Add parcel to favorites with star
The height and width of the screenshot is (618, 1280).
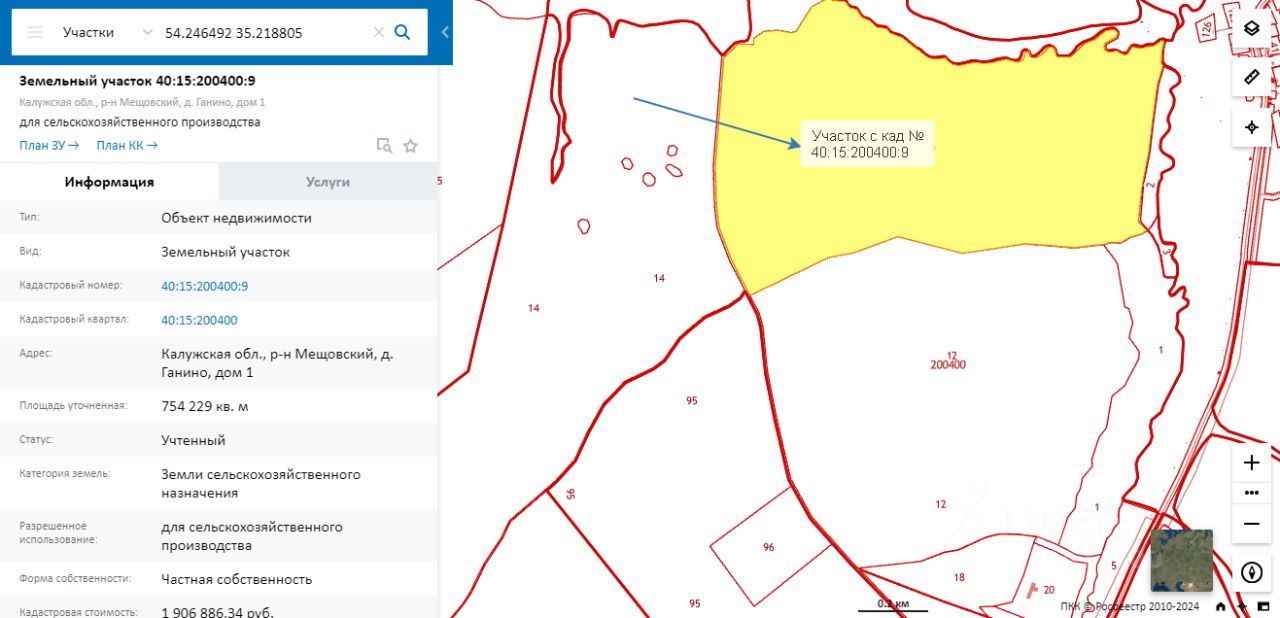(x=410, y=146)
